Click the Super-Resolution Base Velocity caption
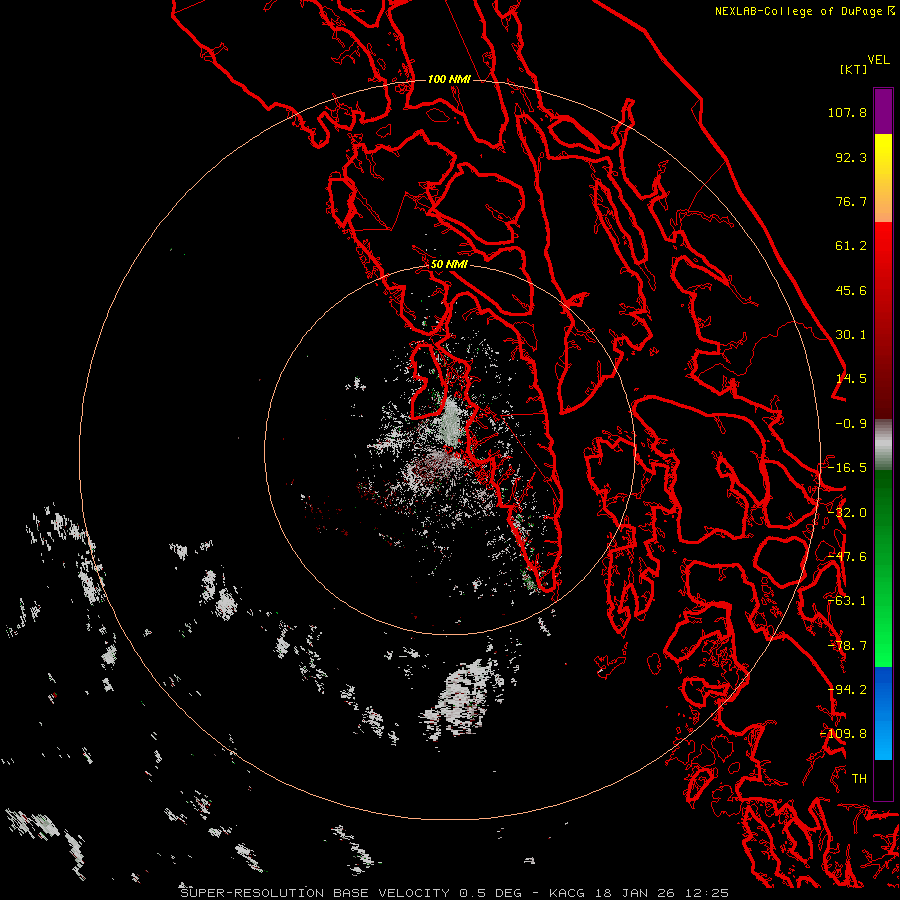The height and width of the screenshot is (900, 900). 454,893
